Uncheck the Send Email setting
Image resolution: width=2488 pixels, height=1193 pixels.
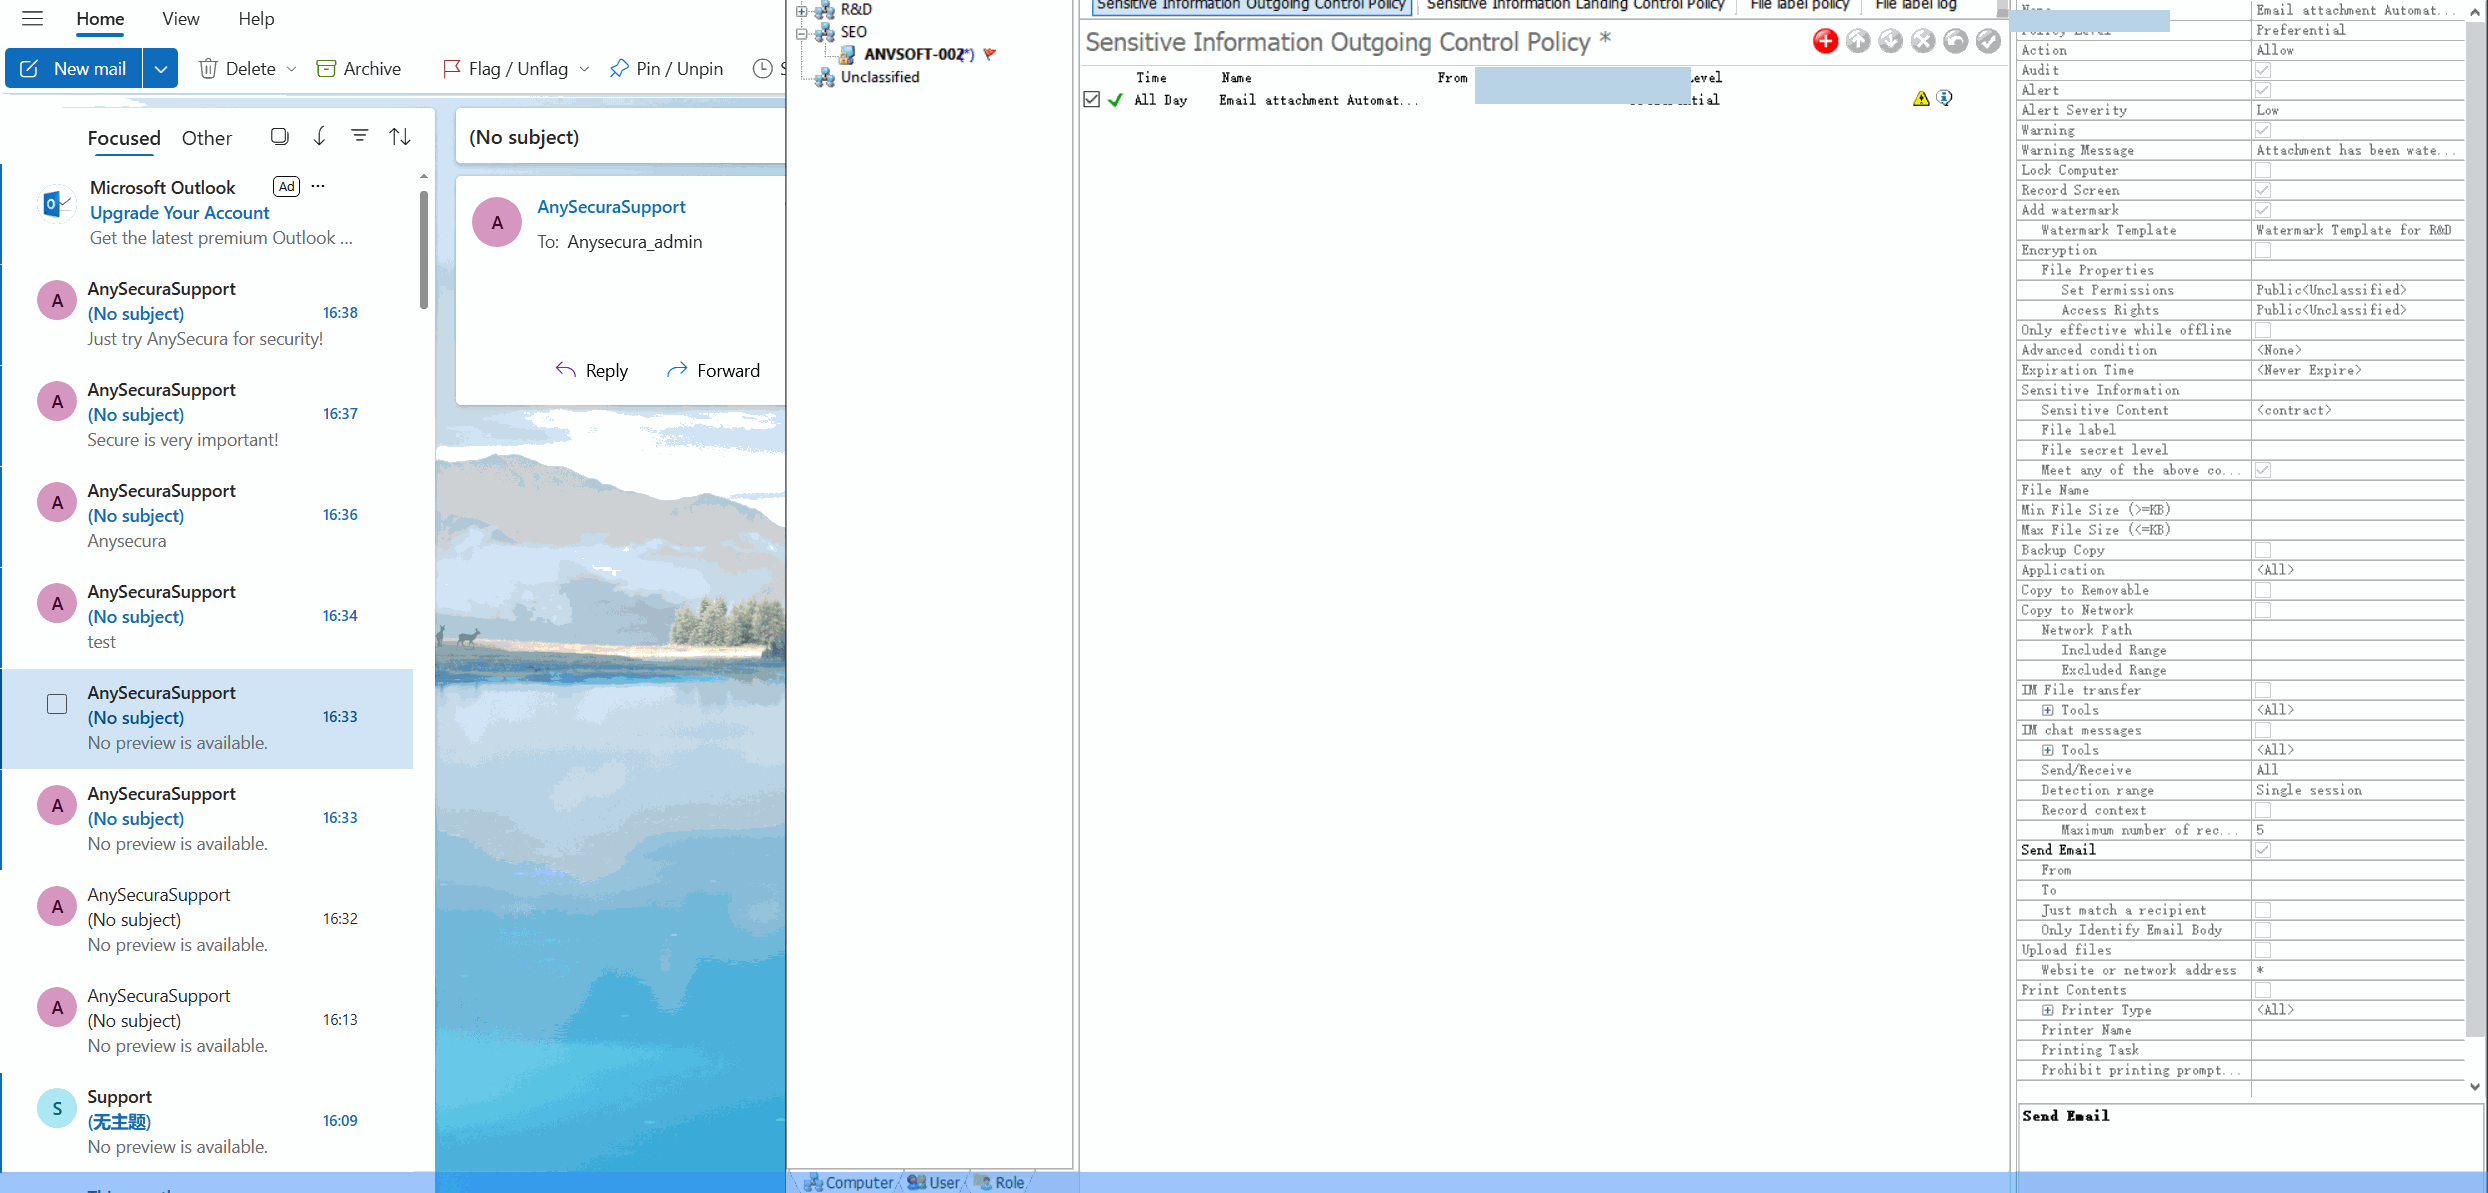pos(2263,849)
